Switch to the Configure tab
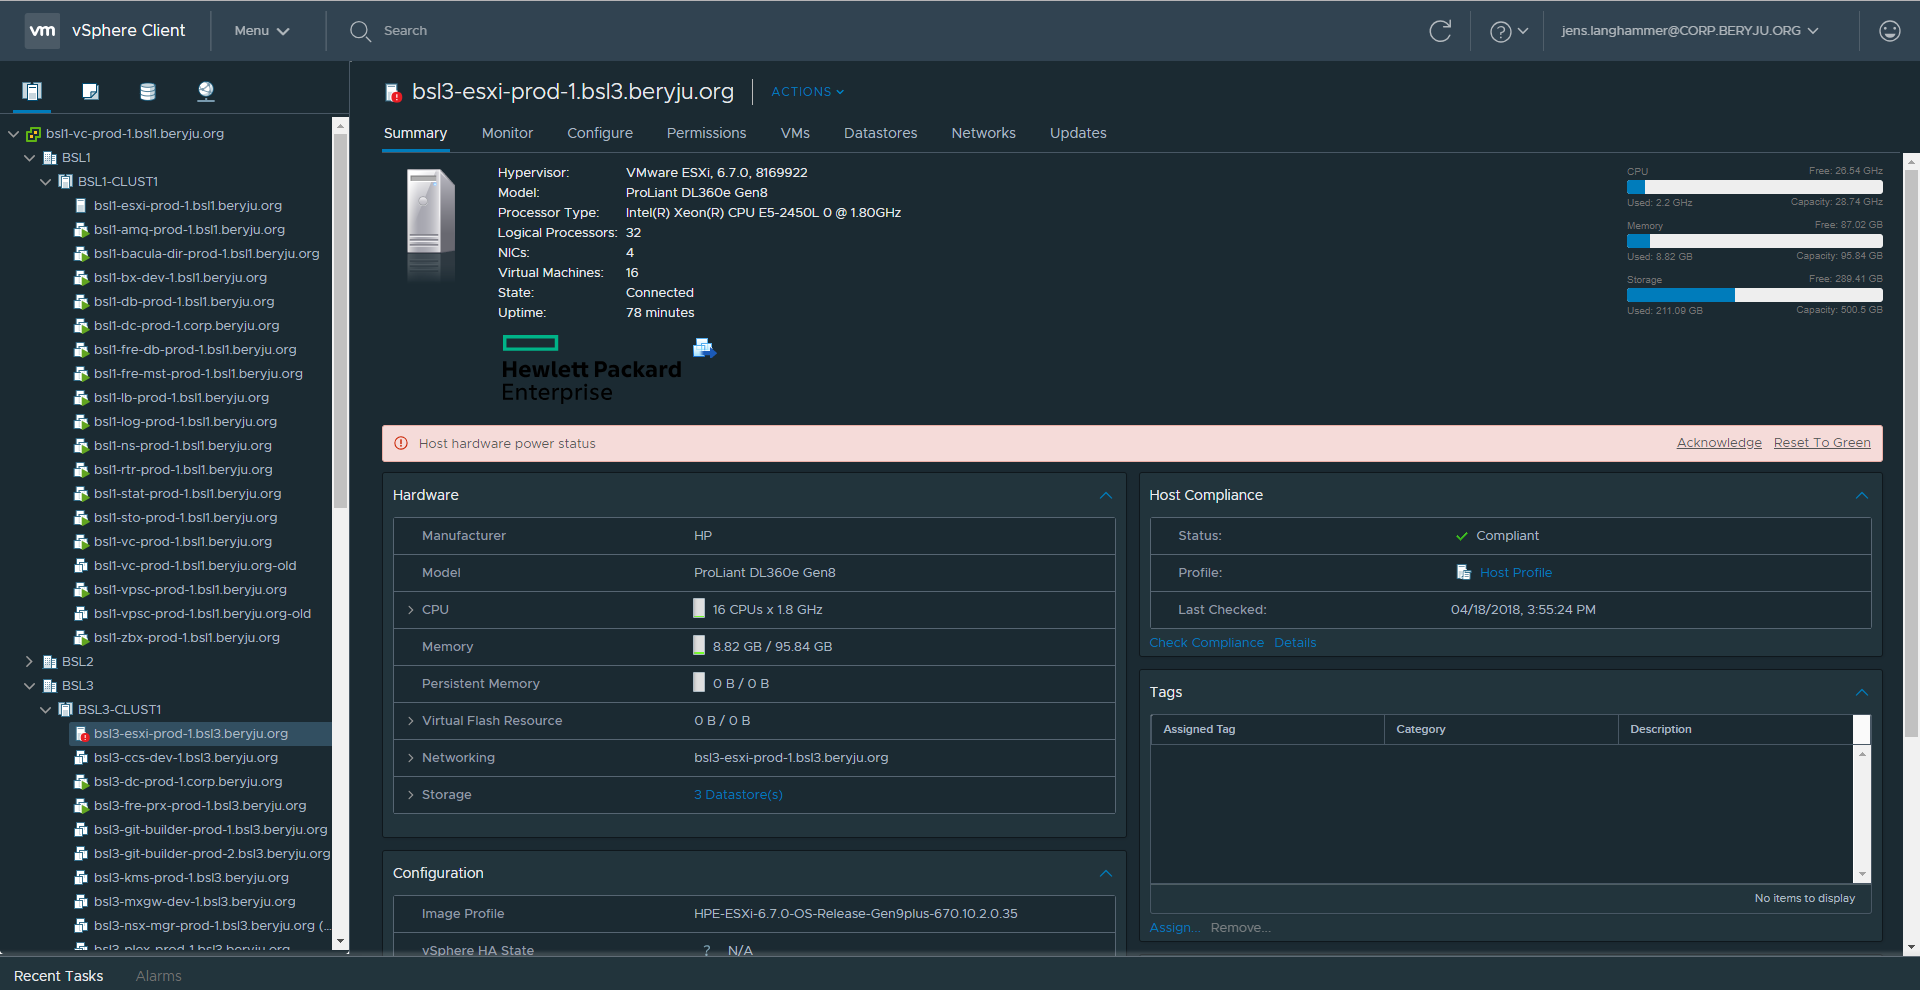The height and width of the screenshot is (990, 1920). point(600,133)
